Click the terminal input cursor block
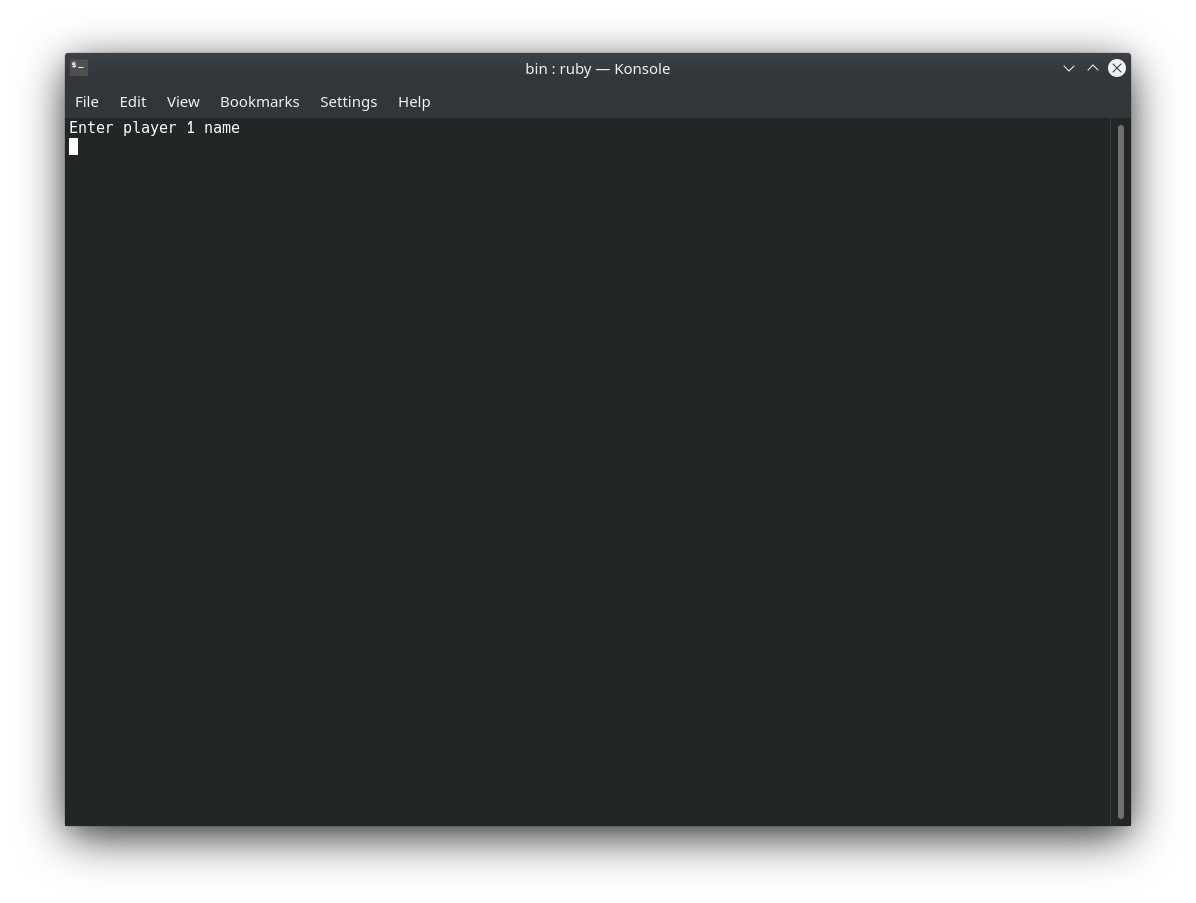This screenshot has width=1196, height=903. (73, 146)
